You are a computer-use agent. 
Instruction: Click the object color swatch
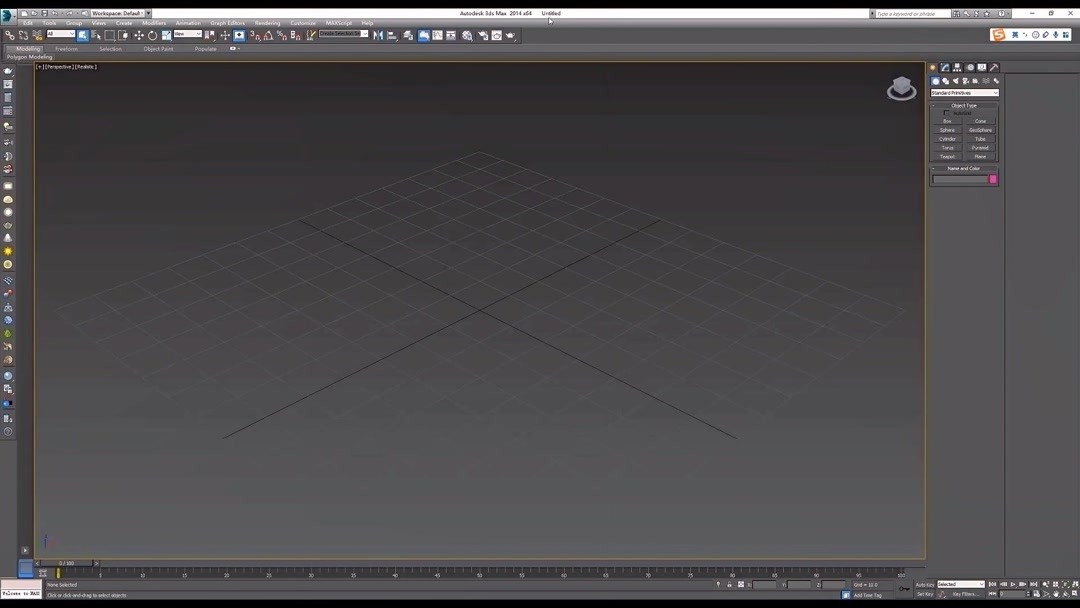(x=992, y=179)
